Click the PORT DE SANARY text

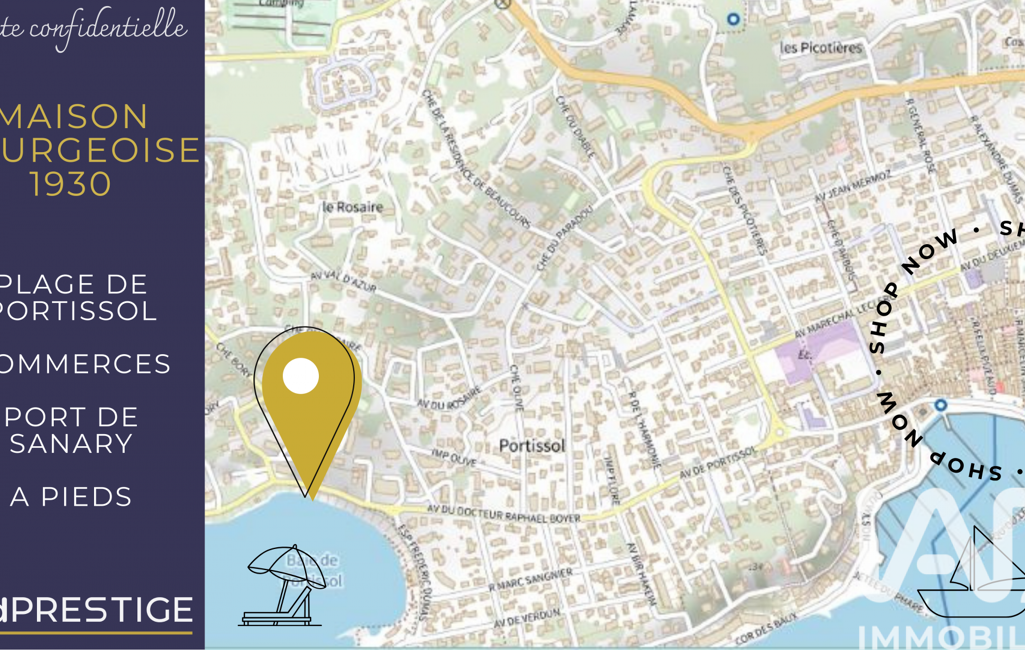[72, 430]
